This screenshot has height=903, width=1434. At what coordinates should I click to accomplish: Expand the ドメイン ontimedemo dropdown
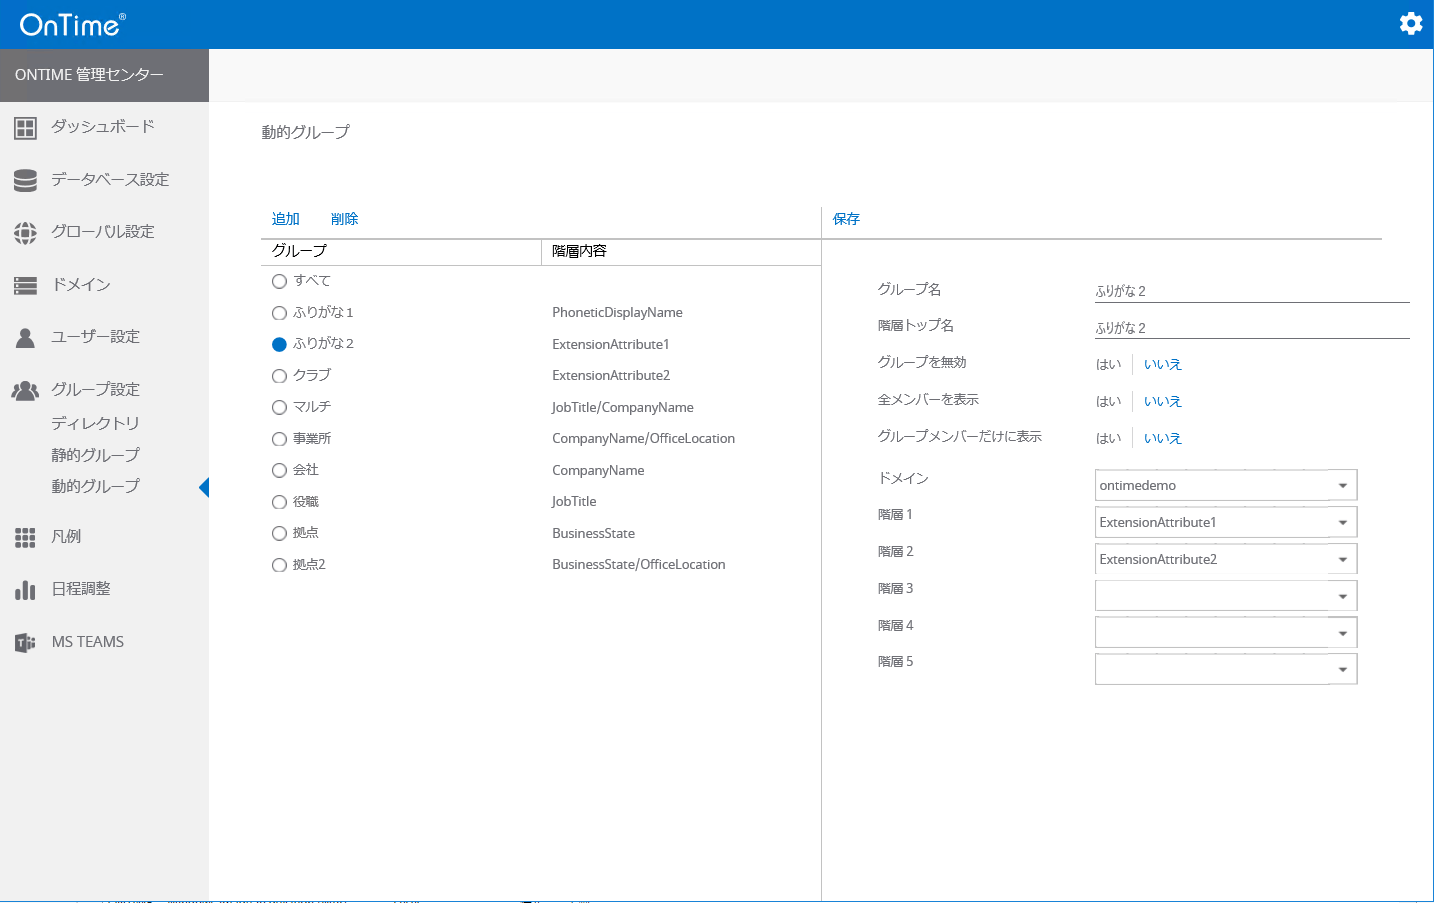click(x=1342, y=486)
